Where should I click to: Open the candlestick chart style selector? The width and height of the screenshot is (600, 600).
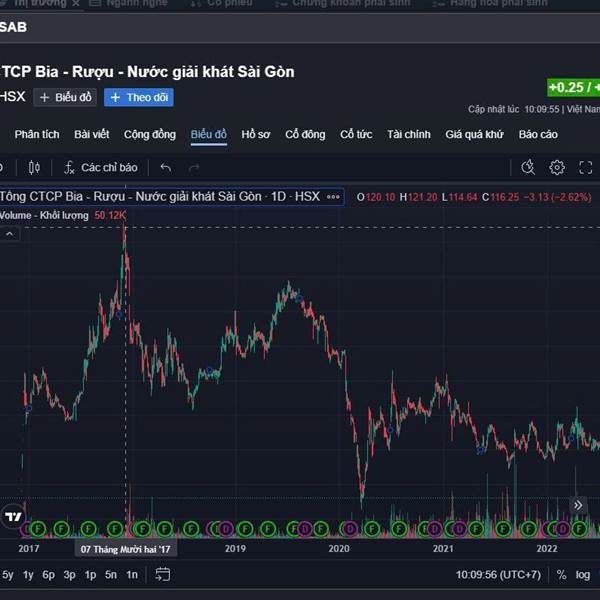tap(34, 168)
